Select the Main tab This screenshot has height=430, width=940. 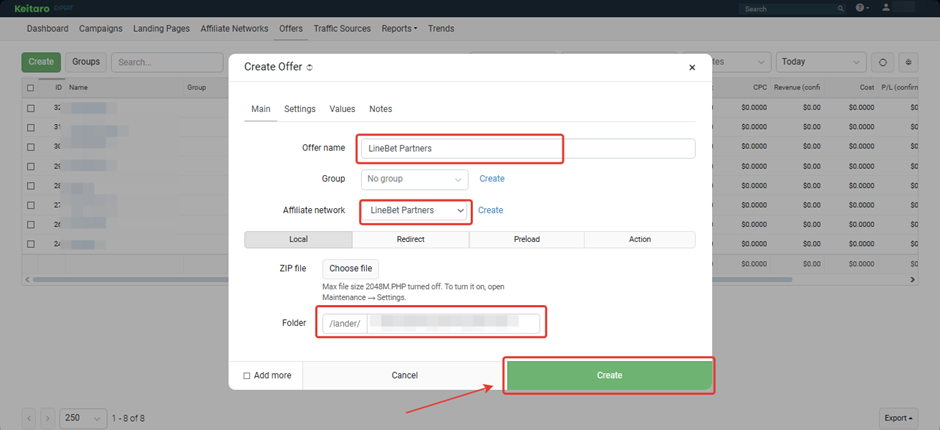[x=261, y=109]
